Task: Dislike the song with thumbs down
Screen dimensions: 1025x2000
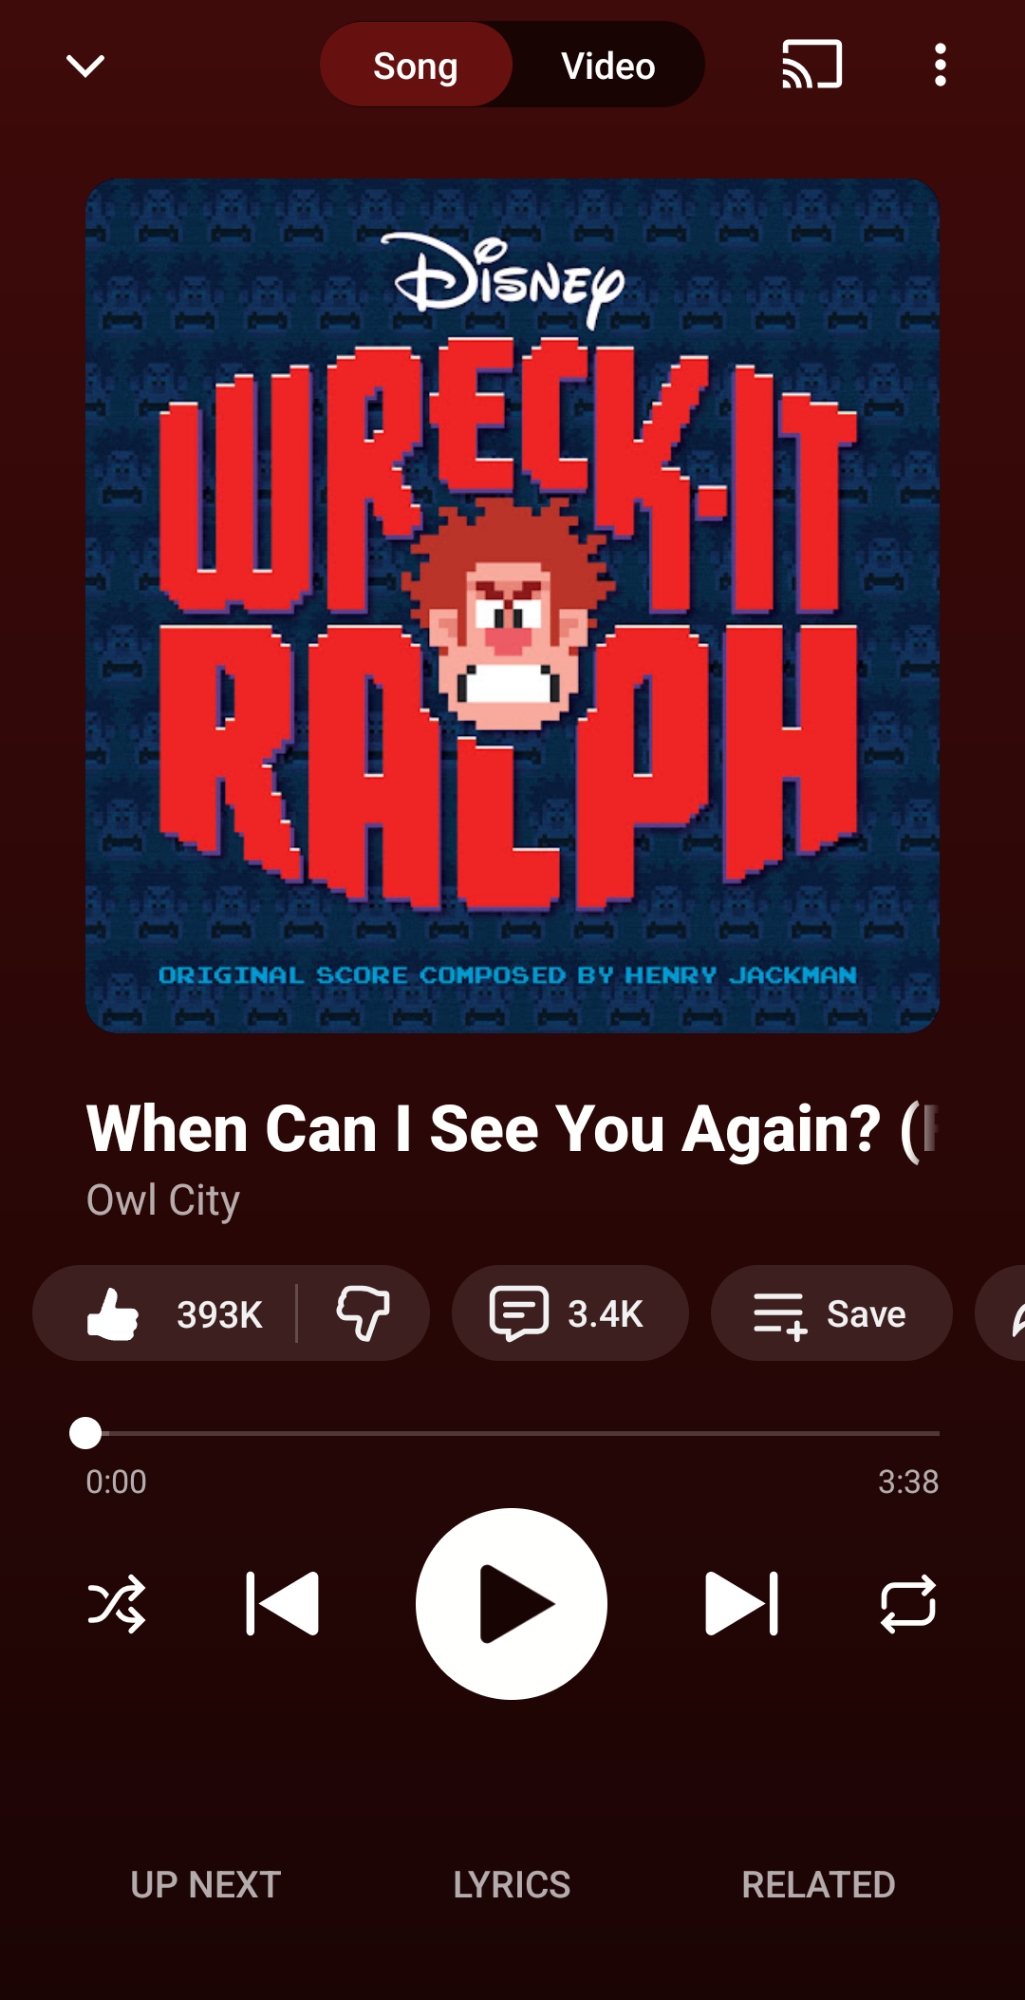Action: pos(363,1313)
